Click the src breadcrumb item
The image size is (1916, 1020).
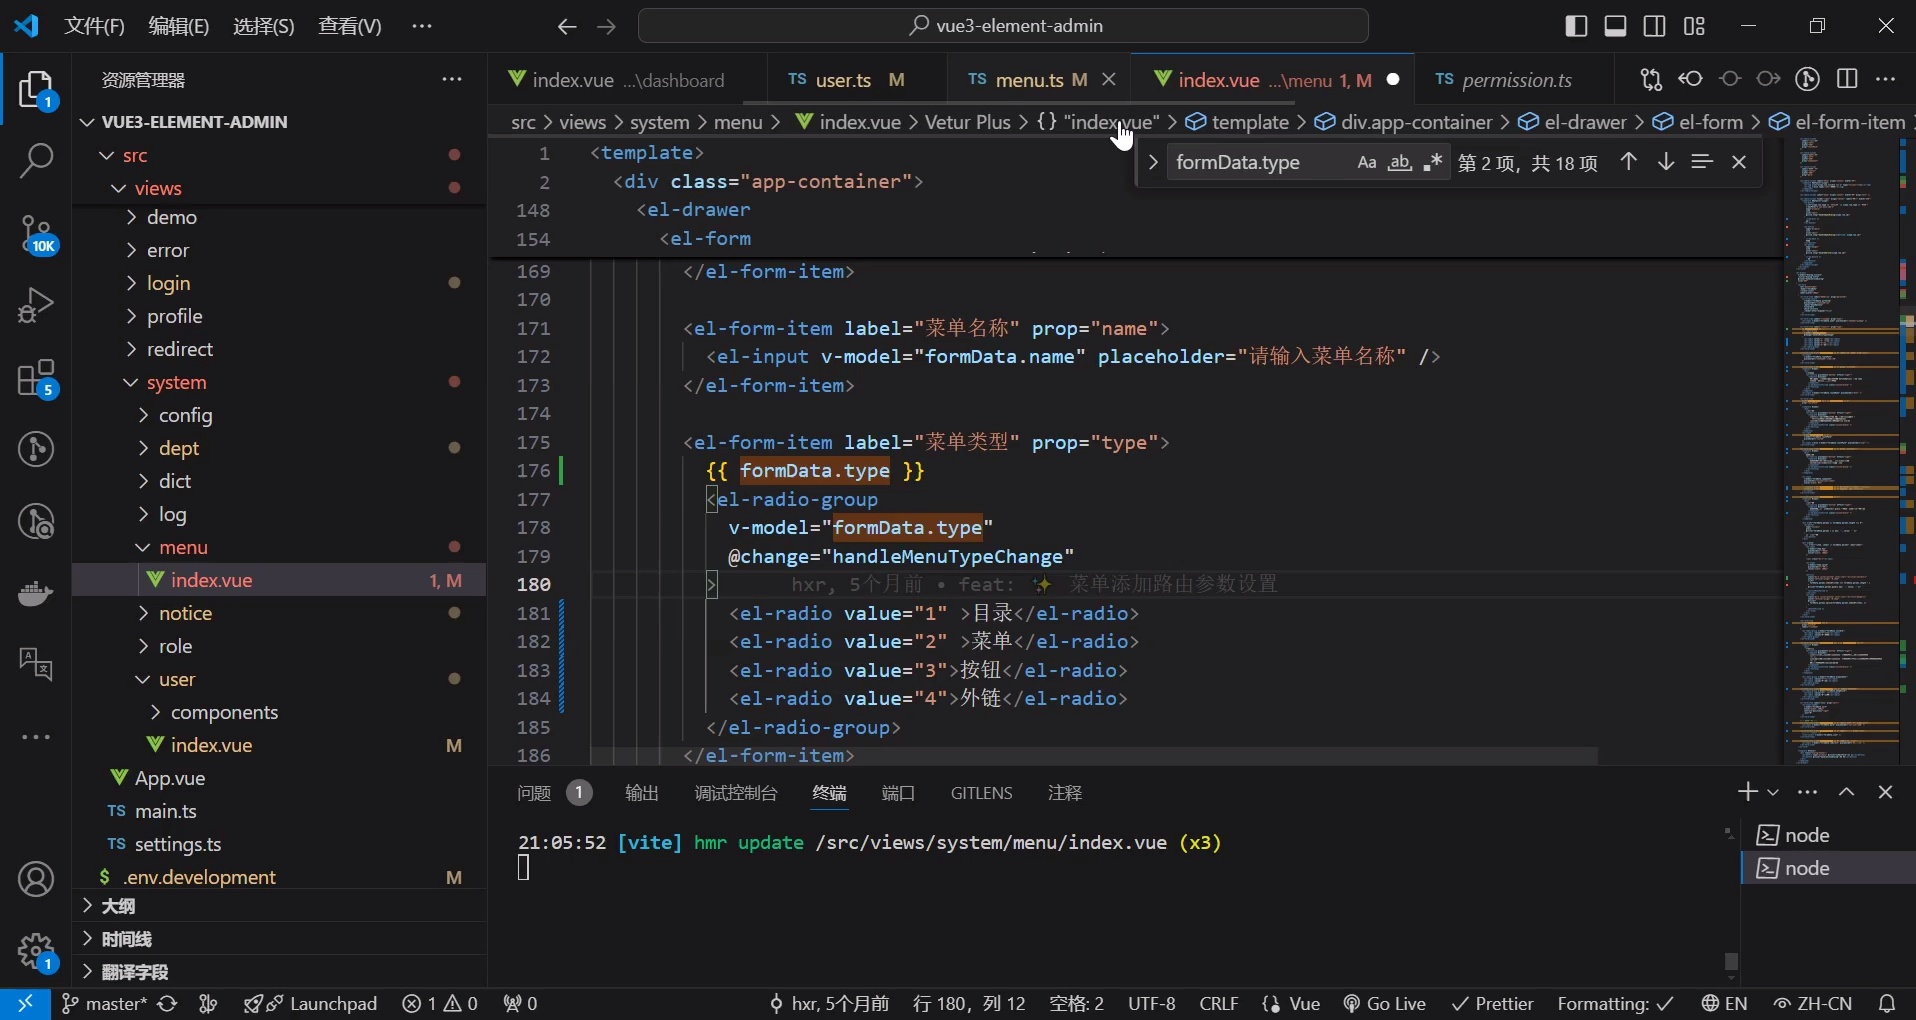pyautogui.click(x=523, y=122)
